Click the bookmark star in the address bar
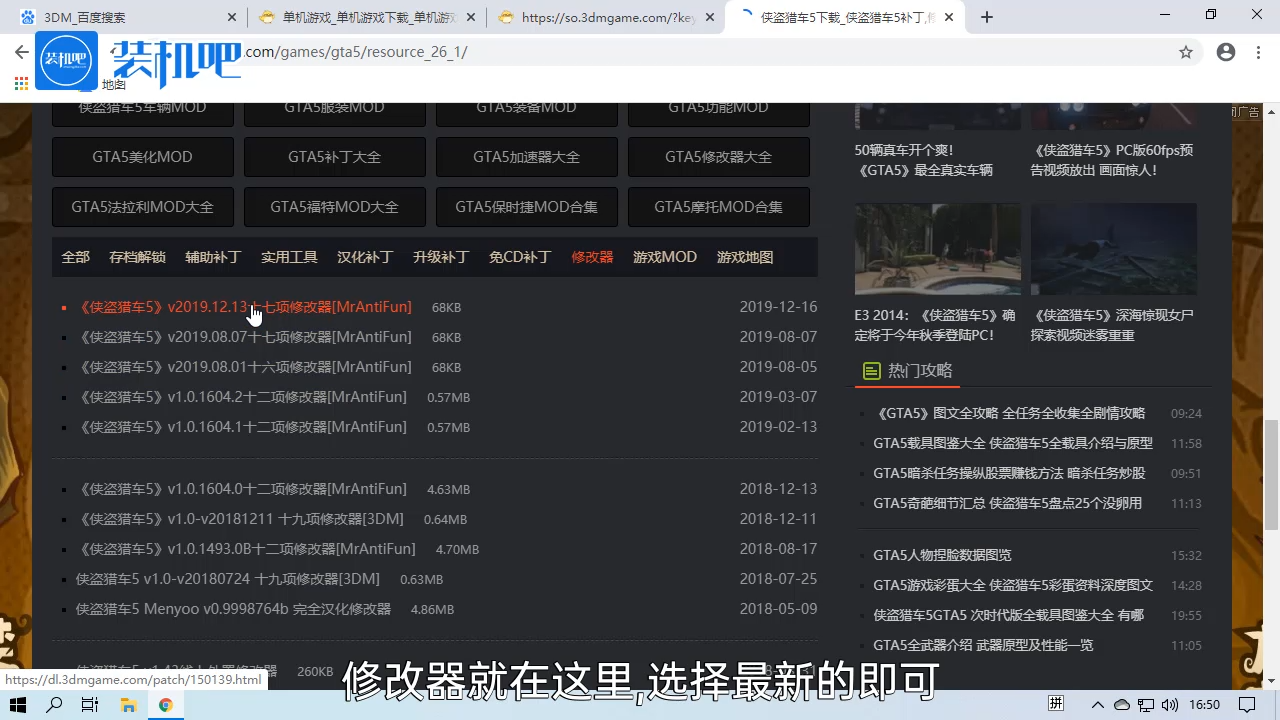 1186,51
